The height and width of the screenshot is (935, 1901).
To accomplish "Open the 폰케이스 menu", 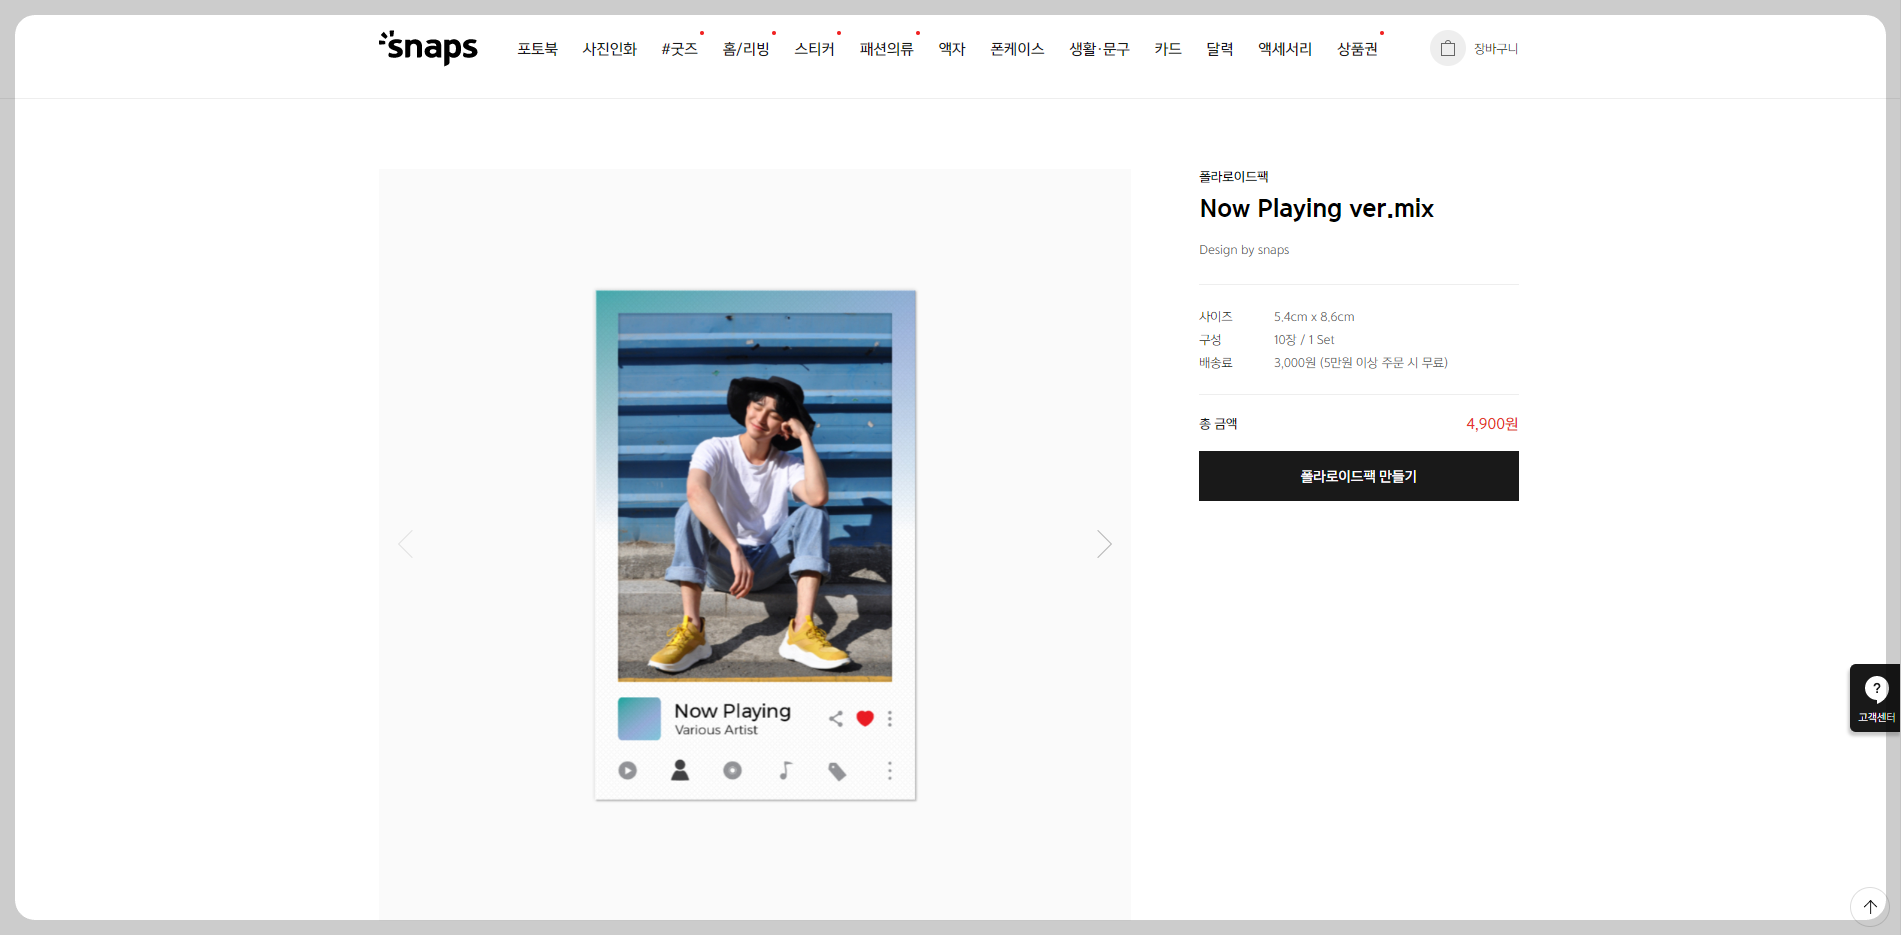I will 1017,49.
